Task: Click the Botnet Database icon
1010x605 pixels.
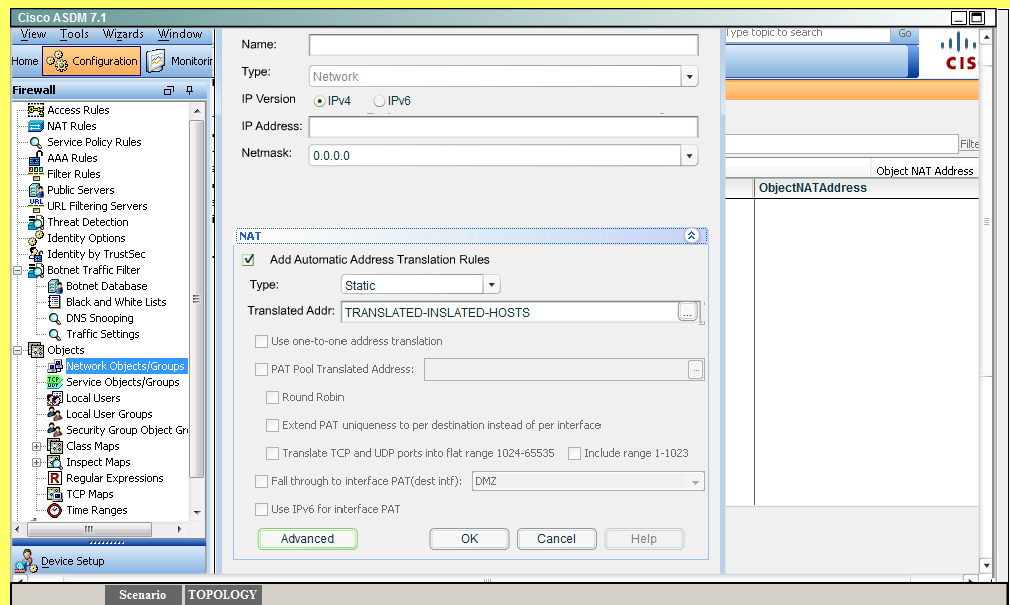Action: (55, 286)
